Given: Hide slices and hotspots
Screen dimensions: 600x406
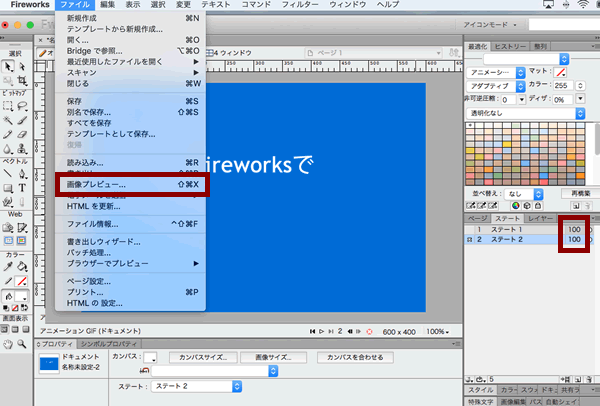Looking at the screenshot, I should [x=8, y=241].
